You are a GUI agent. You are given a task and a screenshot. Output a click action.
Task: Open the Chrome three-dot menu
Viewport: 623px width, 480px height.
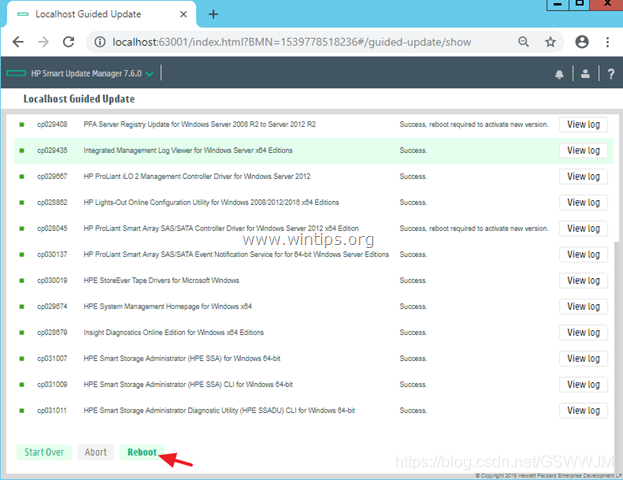point(608,42)
